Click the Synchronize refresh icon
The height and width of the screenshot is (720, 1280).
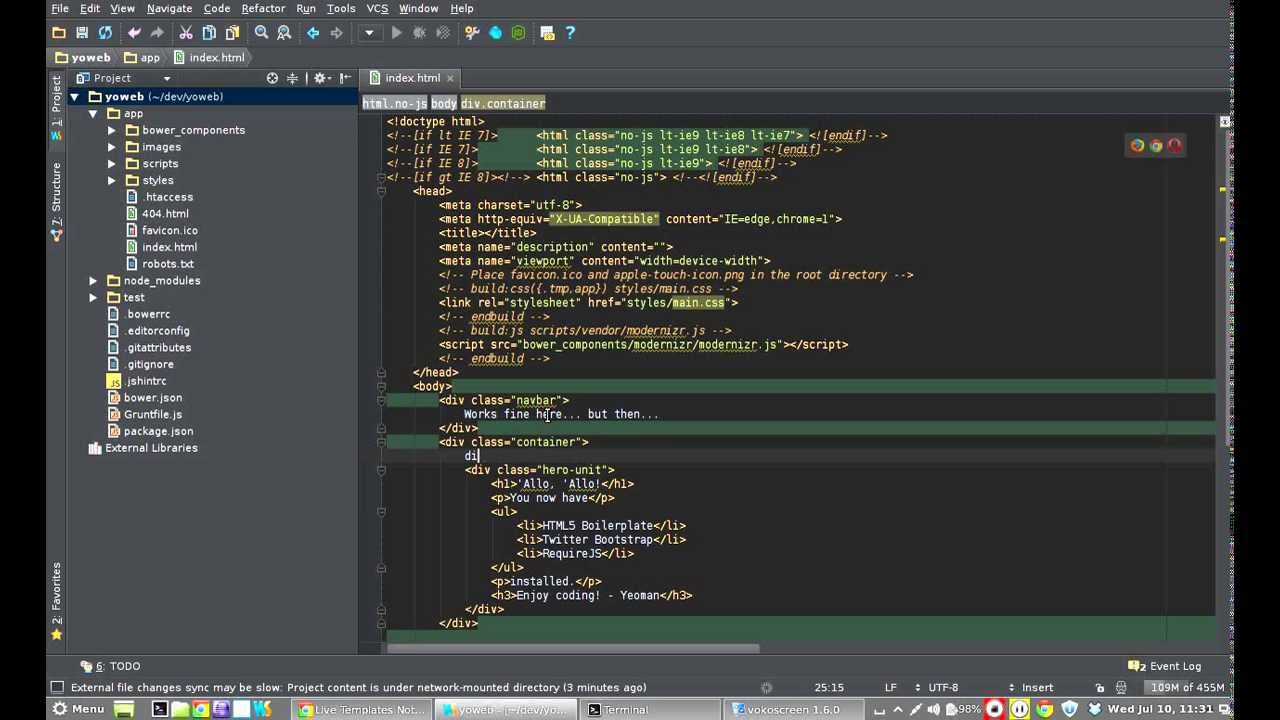(105, 33)
